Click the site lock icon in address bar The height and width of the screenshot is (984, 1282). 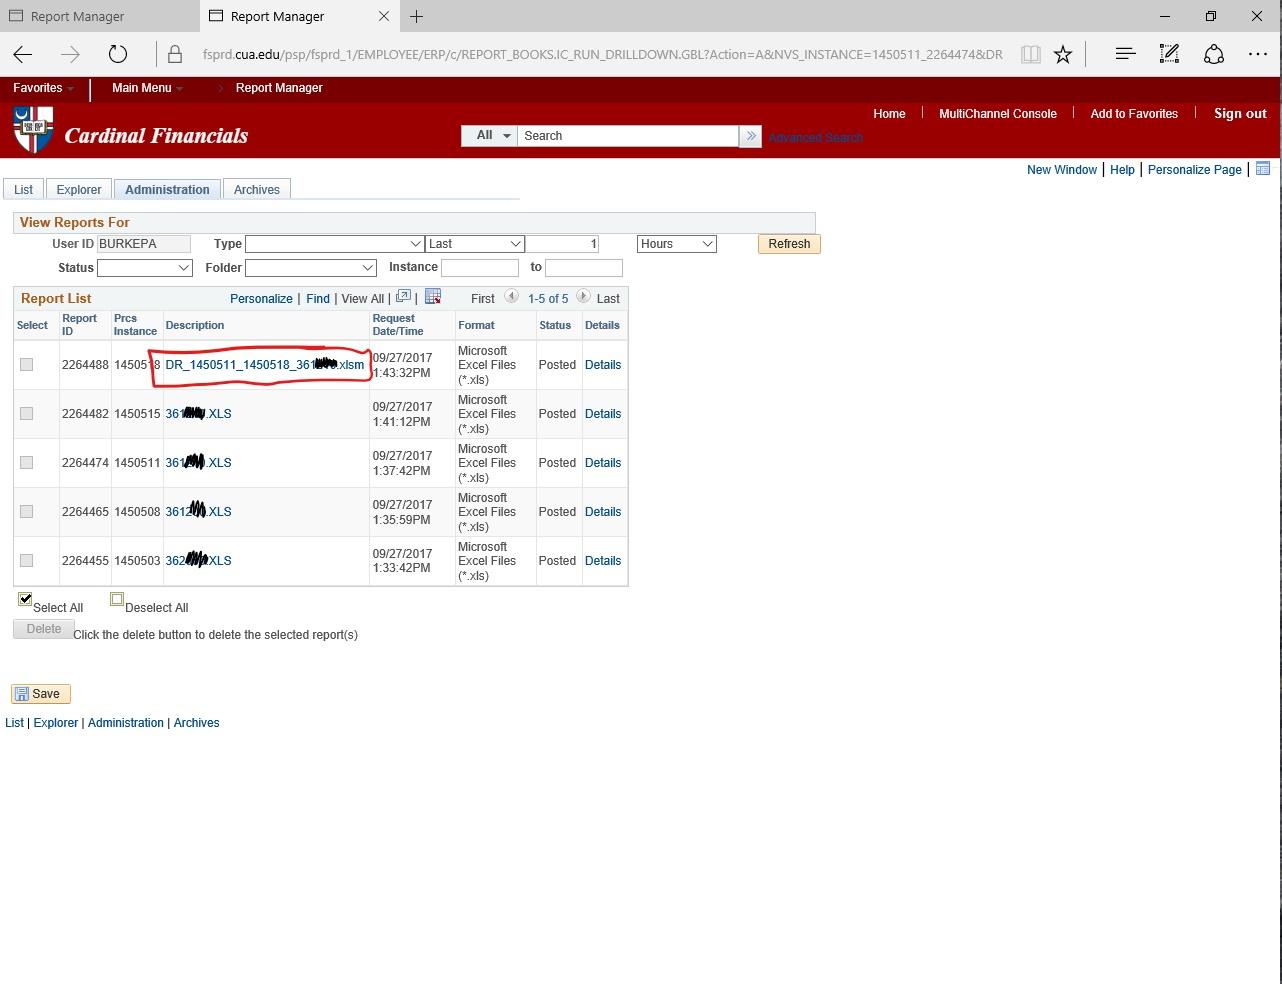click(175, 54)
